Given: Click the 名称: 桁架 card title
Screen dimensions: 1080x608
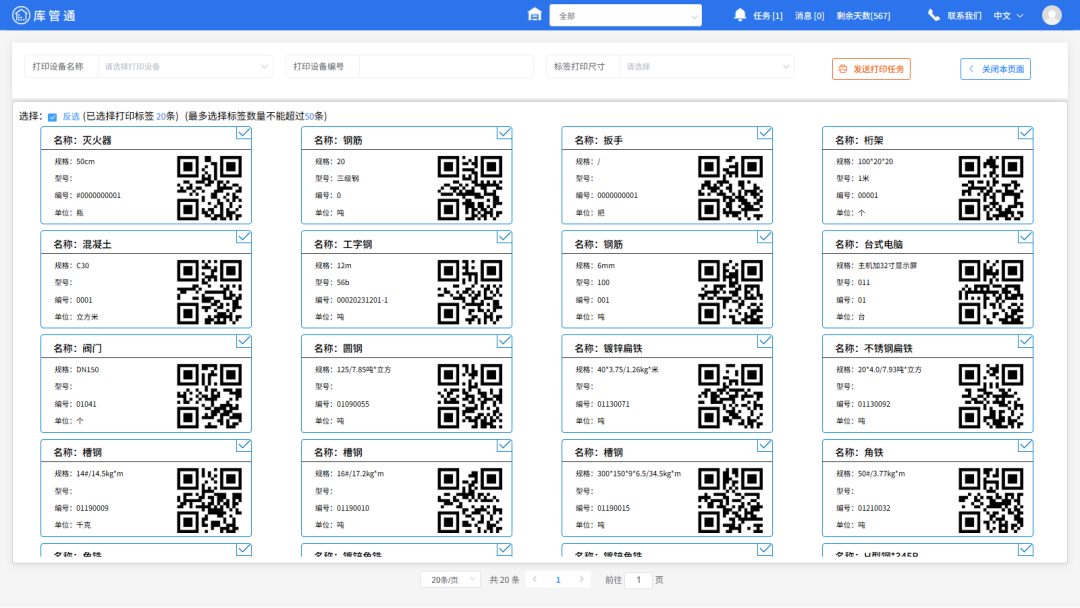Looking at the screenshot, I should coord(859,140).
